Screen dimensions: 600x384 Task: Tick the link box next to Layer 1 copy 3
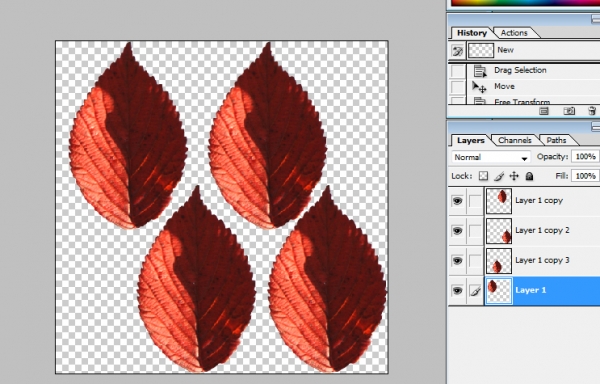point(475,261)
